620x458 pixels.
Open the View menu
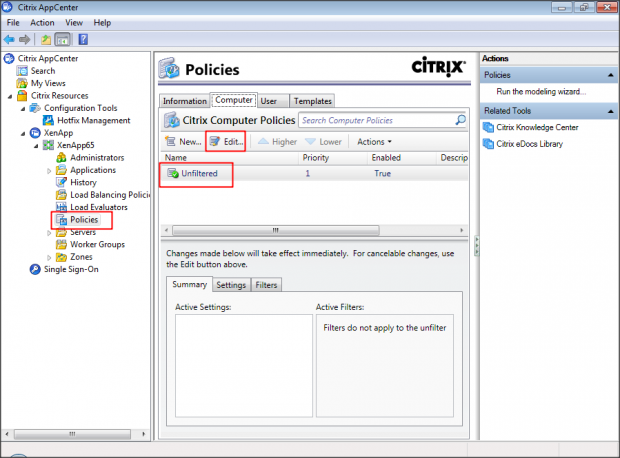(74, 23)
